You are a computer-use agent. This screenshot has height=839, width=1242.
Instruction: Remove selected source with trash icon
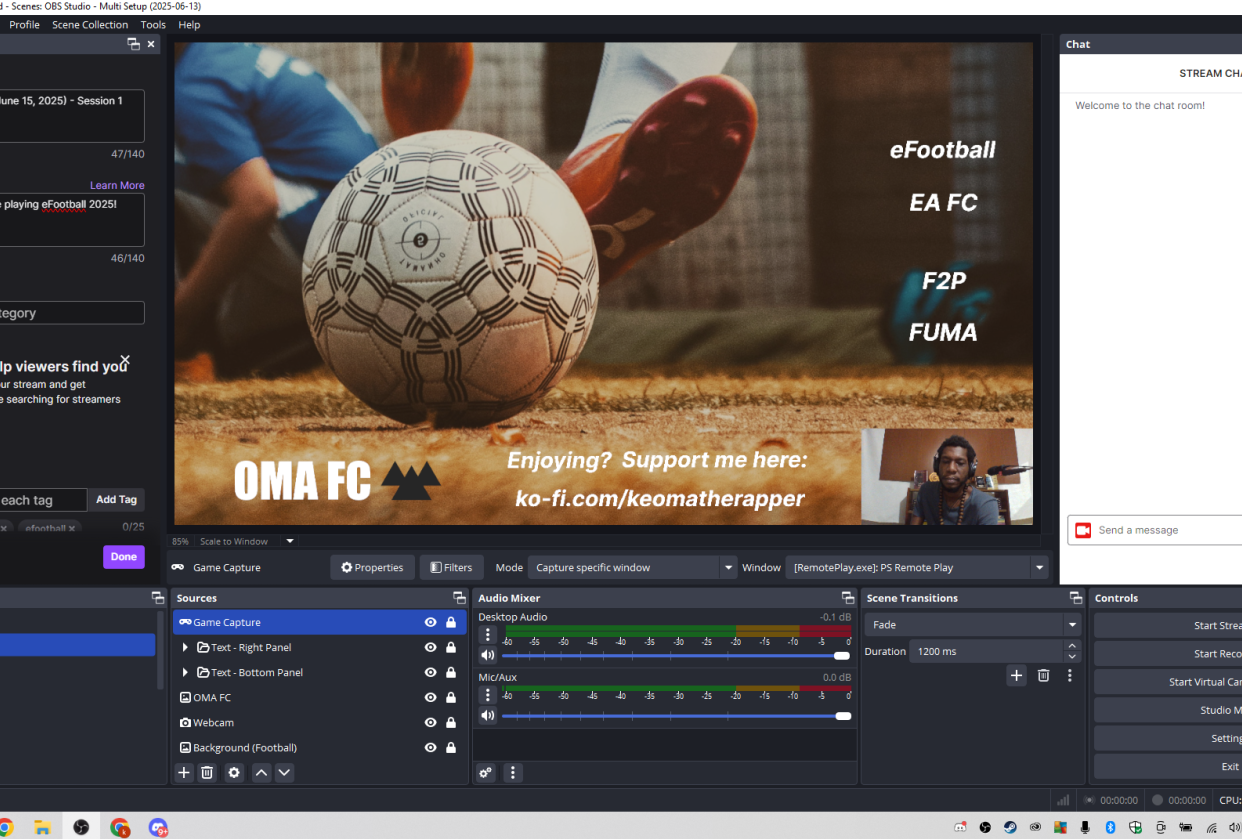coord(207,773)
